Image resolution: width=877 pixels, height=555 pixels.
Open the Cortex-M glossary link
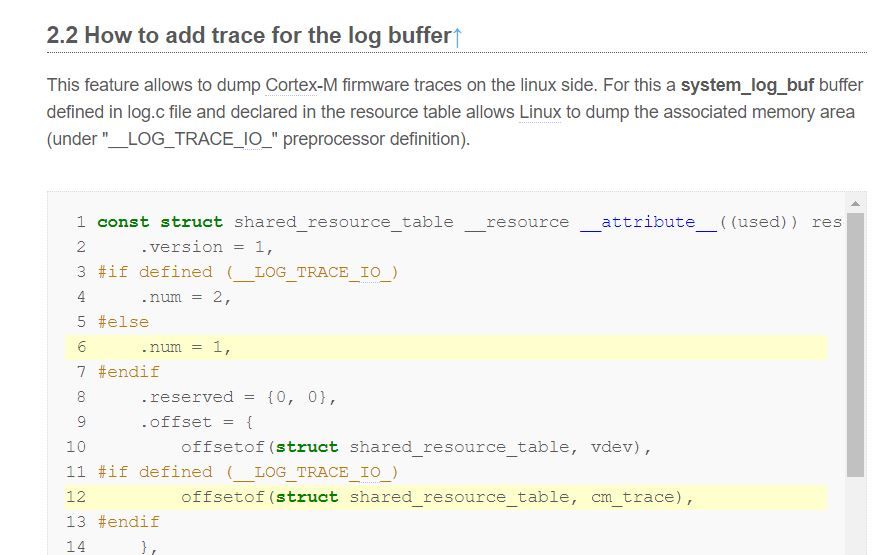tap(301, 85)
